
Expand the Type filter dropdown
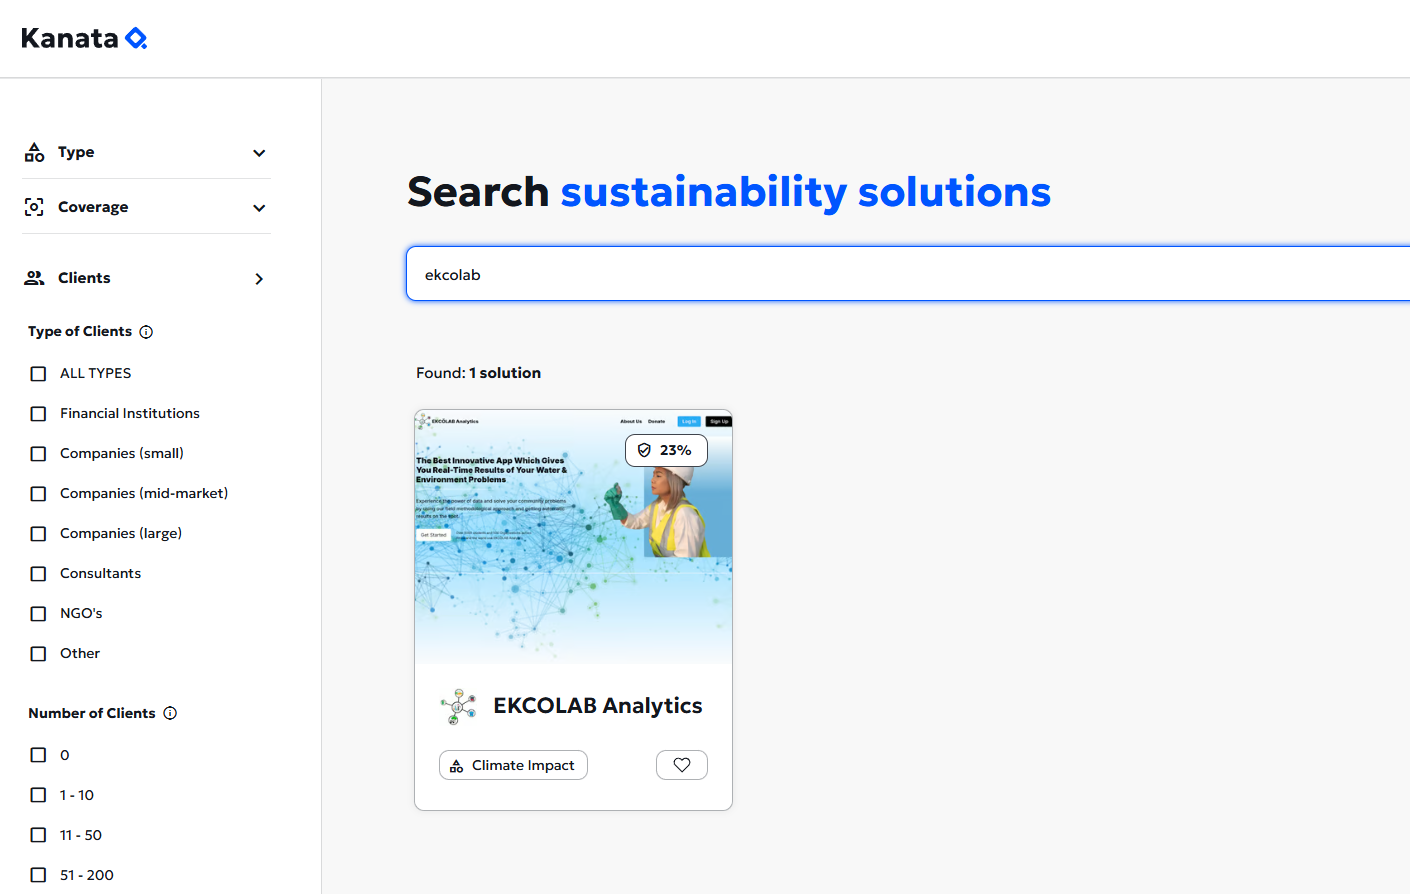(x=259, y=153)
